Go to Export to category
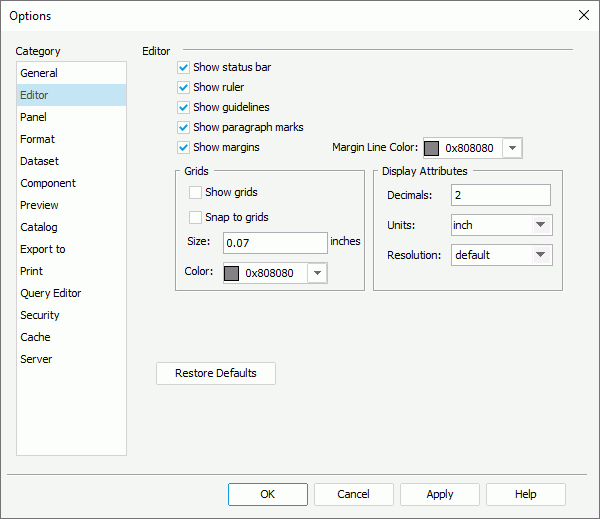 (x=71, y=249)
